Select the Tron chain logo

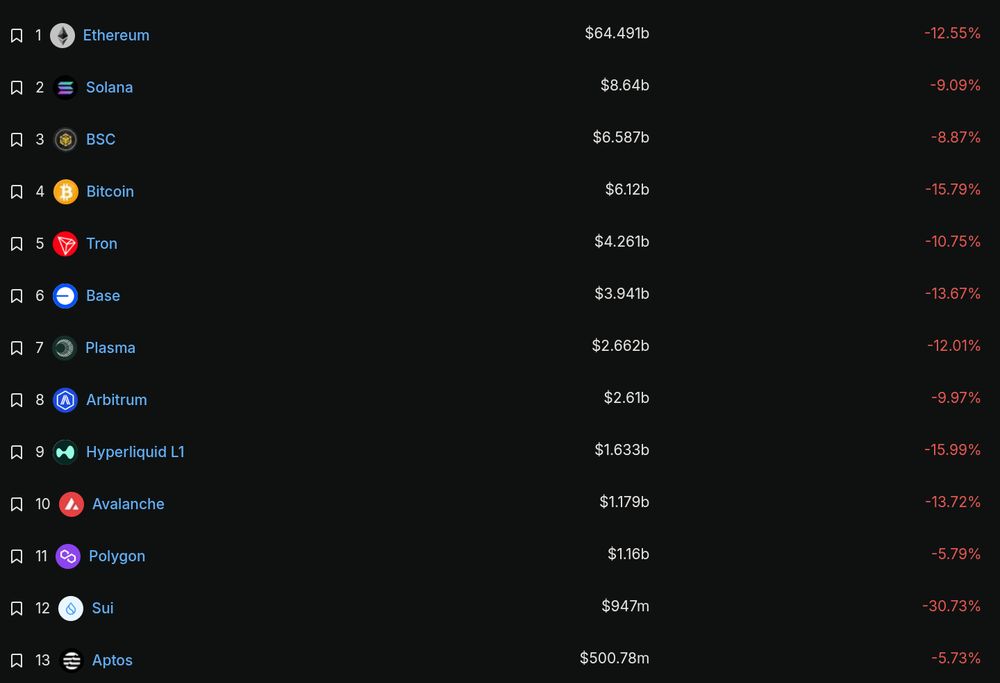pyautogui.click(x=65, y=243)
